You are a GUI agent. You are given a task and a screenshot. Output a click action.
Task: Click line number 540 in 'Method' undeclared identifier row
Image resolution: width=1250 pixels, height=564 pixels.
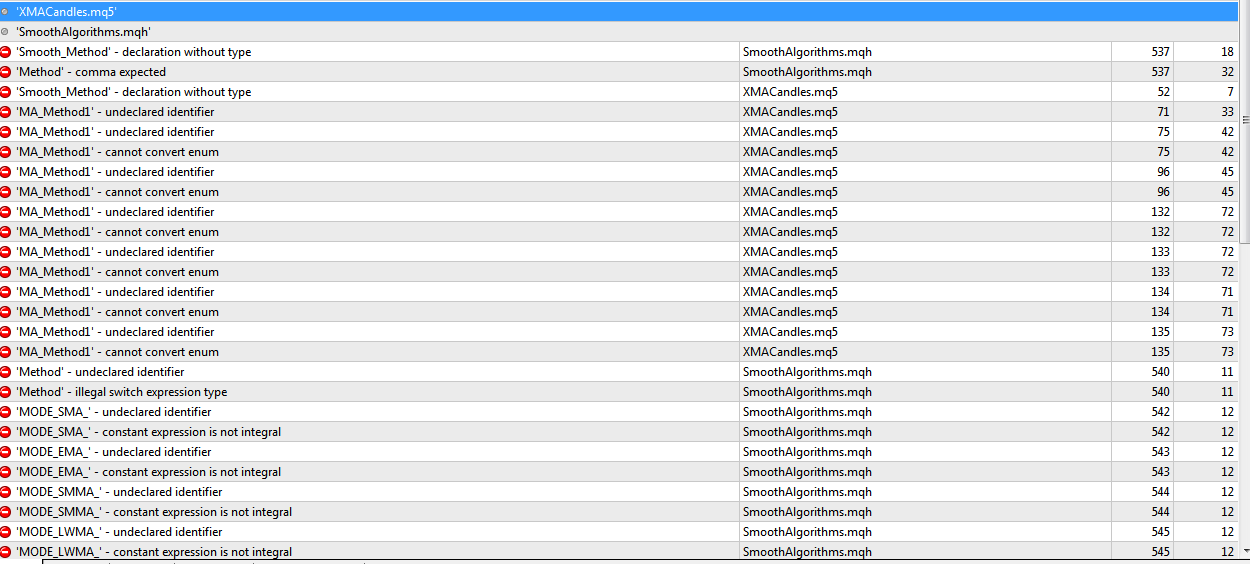[x=1160, y=371]
